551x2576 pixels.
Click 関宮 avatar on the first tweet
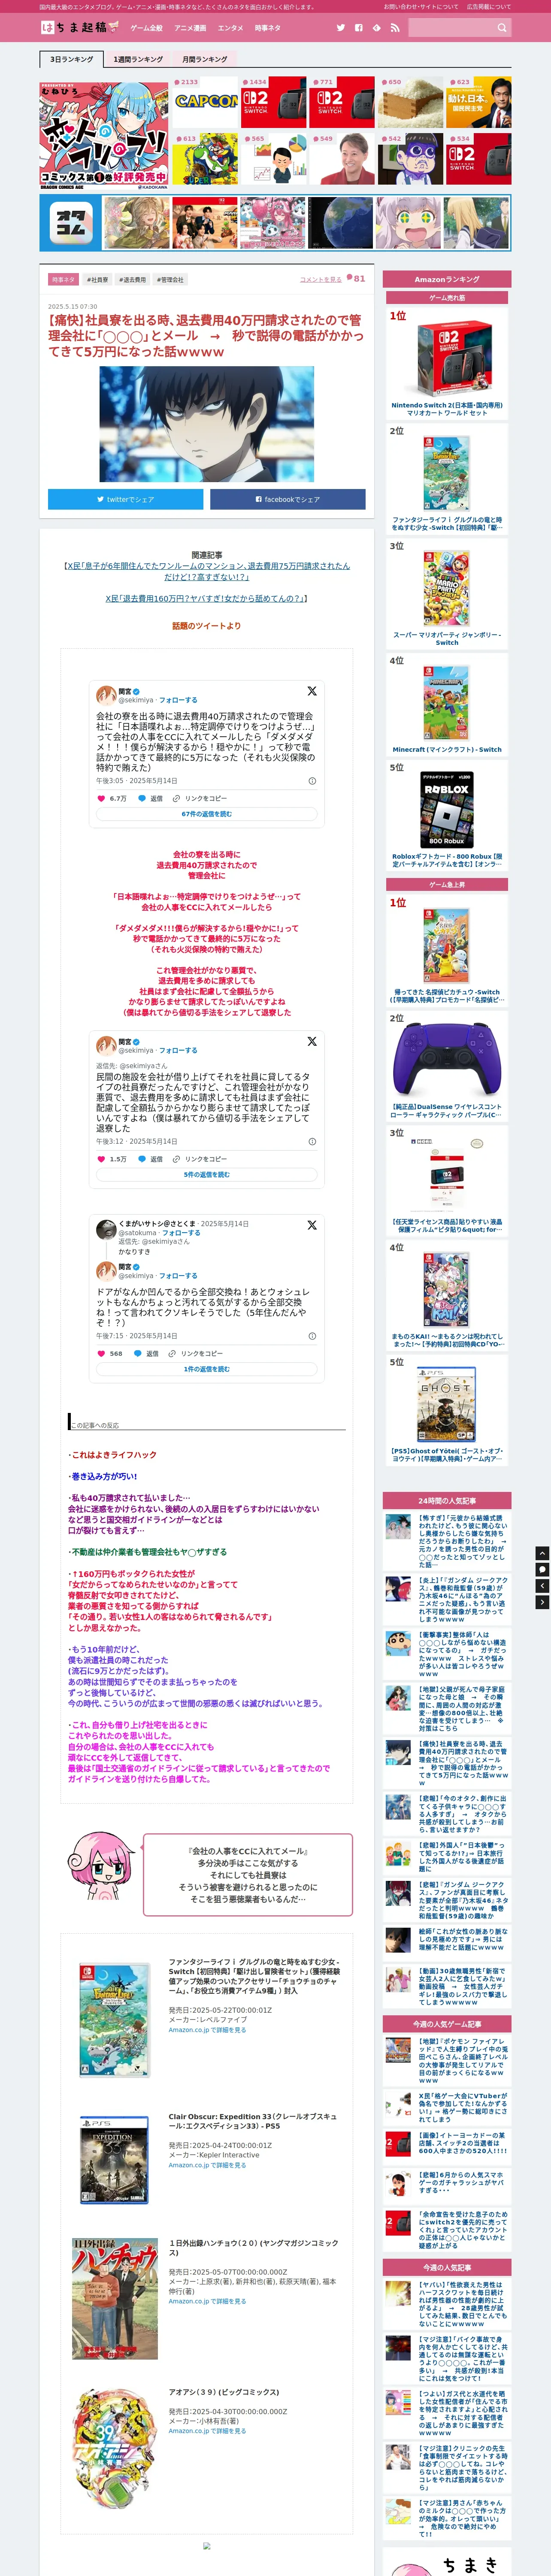[x=106, y=695]
